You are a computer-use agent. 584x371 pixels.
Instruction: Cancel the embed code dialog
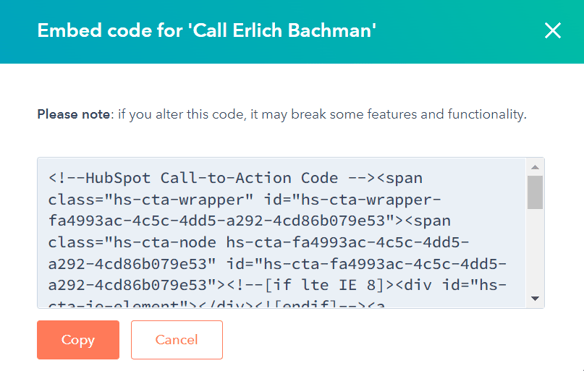coord(177,340)
